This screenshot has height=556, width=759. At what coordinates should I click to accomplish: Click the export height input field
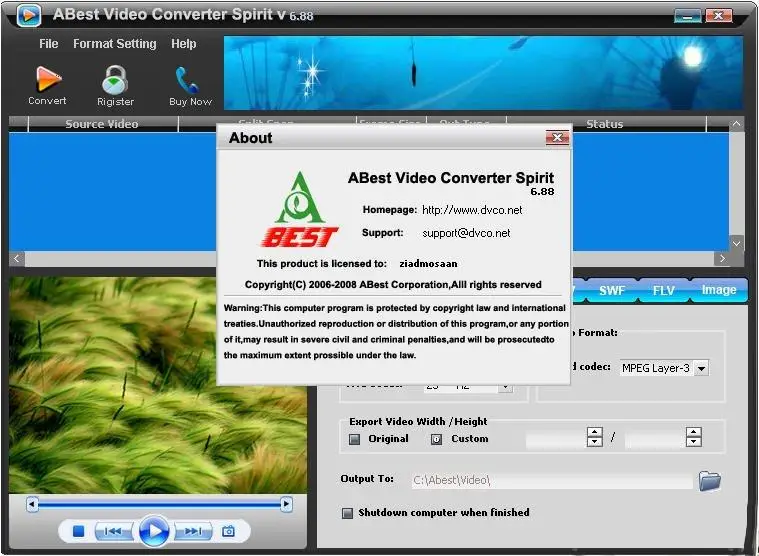(x=655, y=437)
